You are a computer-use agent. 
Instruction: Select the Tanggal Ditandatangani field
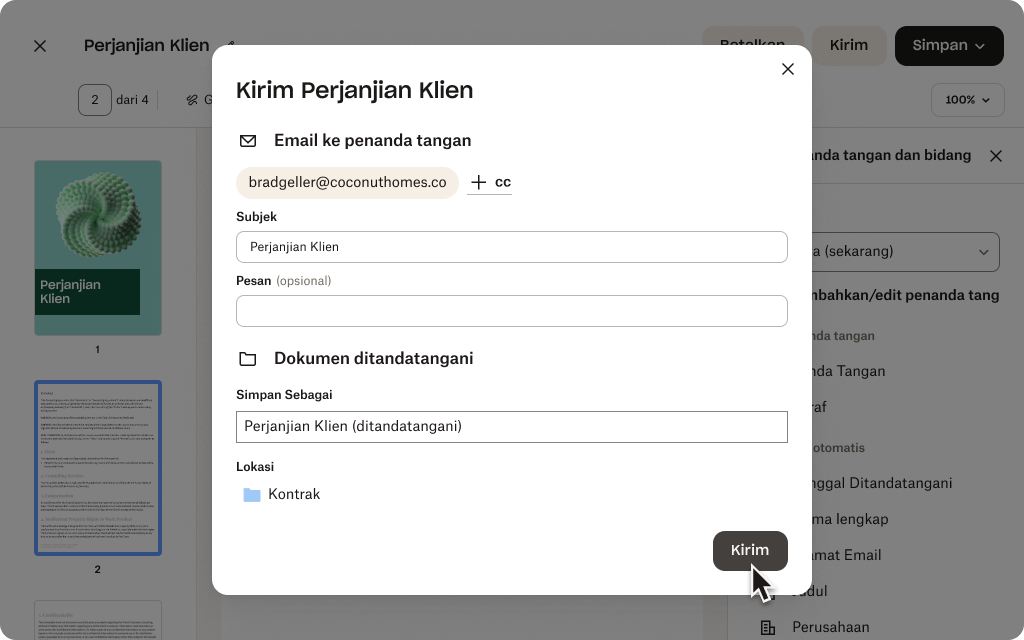882,483
